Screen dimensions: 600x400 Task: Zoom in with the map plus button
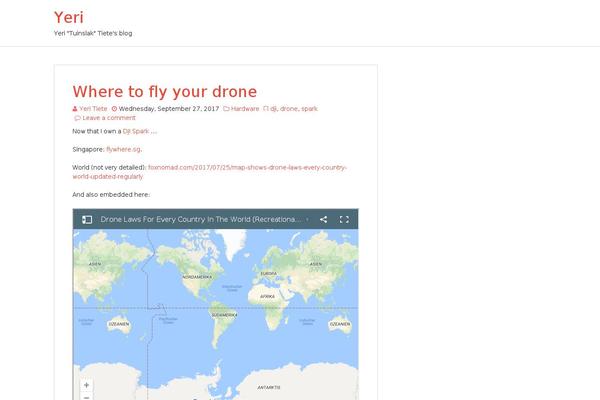(x=86, y=385)
